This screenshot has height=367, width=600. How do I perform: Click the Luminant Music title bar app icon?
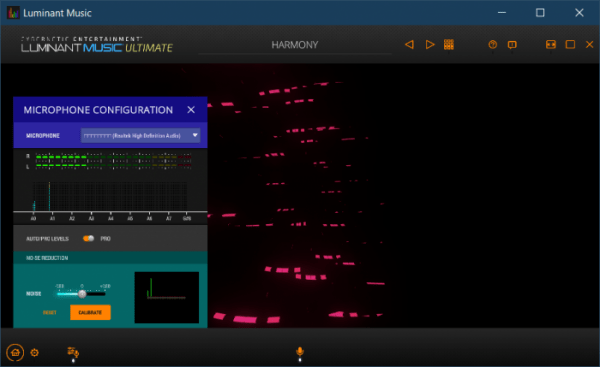13,13
